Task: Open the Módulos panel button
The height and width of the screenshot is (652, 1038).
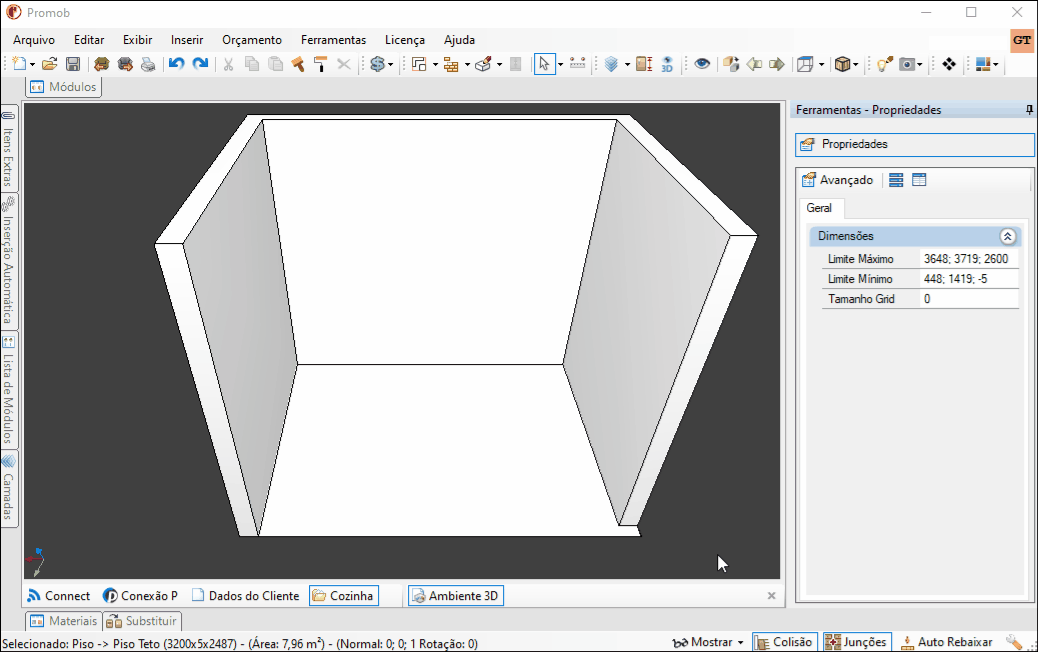Action: (x=64, y=87)
